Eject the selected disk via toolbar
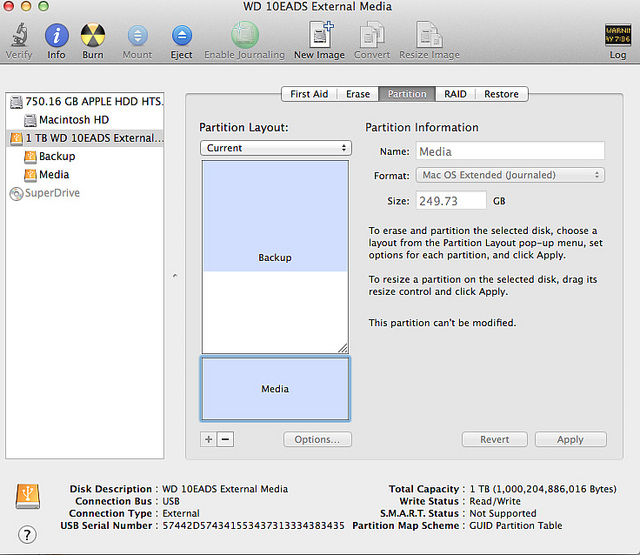The width and height of the screenshot is (640, 555). 182,36
